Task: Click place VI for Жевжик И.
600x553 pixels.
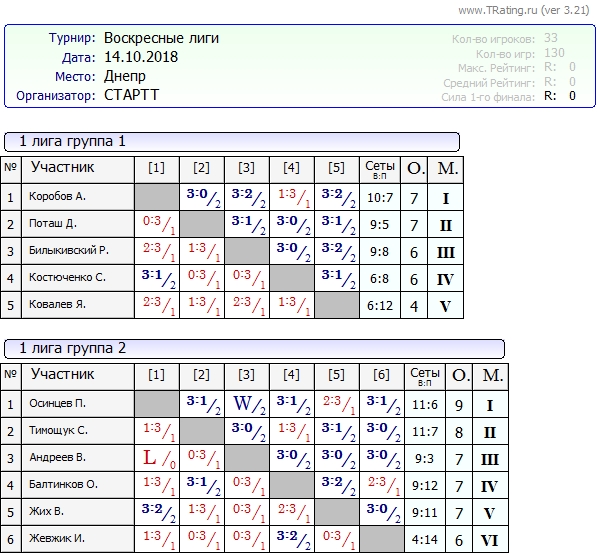Action: (492, 539)
